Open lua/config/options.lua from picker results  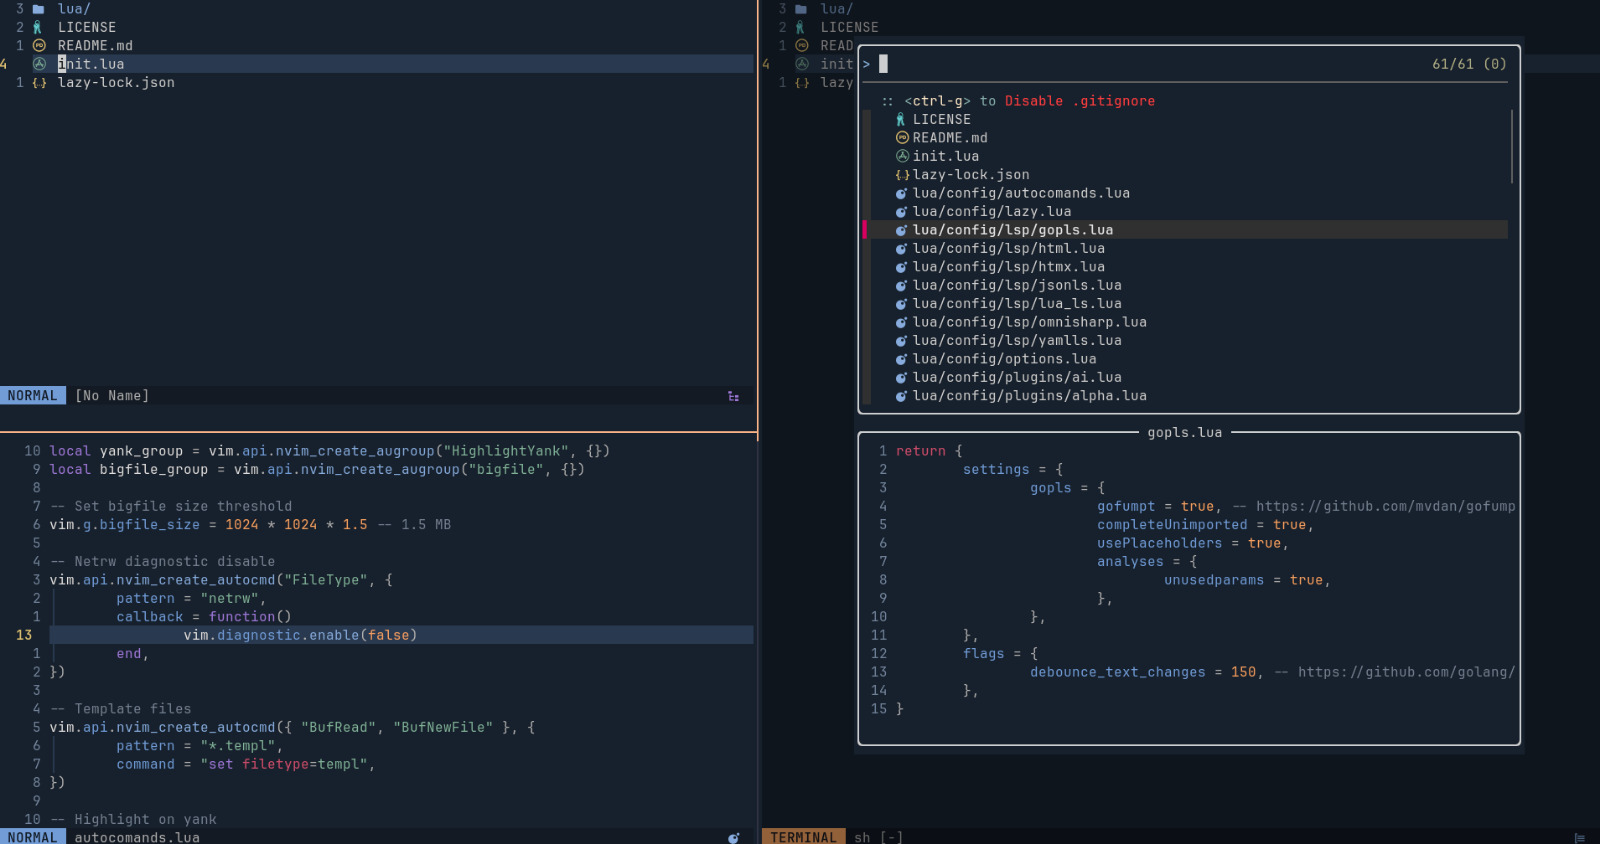pyautogui.click(x=1004, y=359)
